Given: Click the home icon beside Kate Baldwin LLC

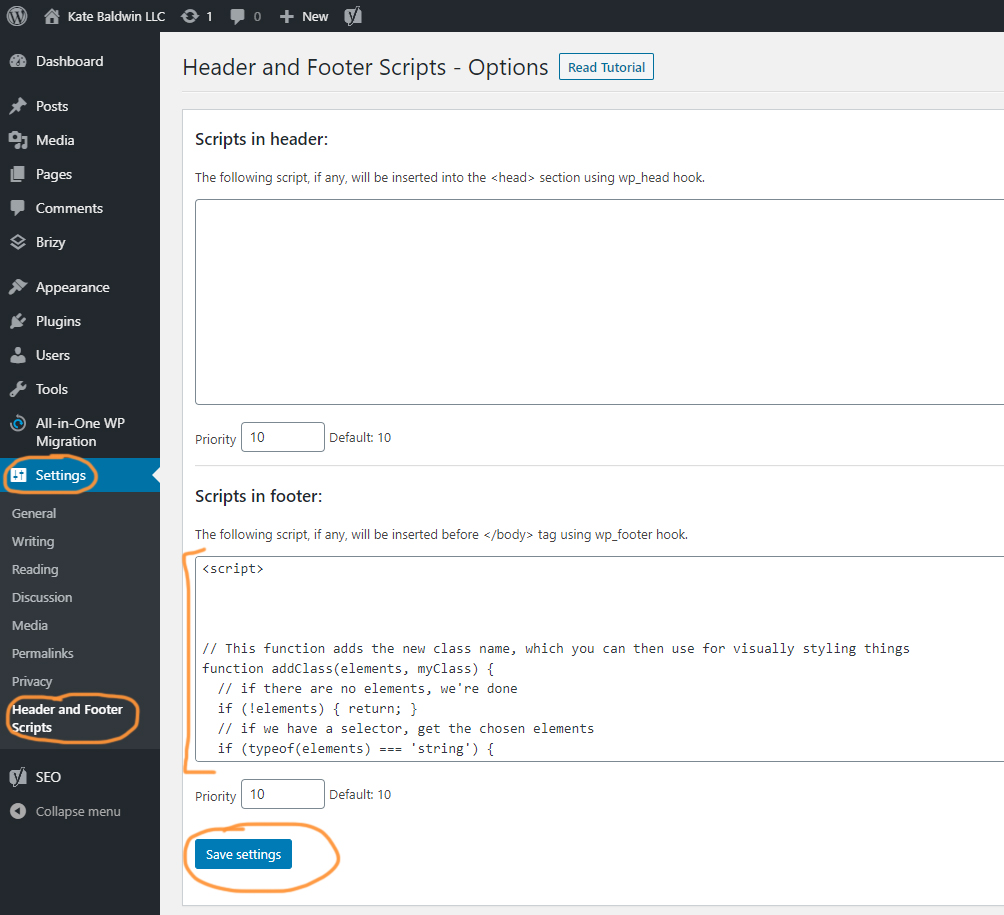Looking at the screenshot, I should [52, 16].
